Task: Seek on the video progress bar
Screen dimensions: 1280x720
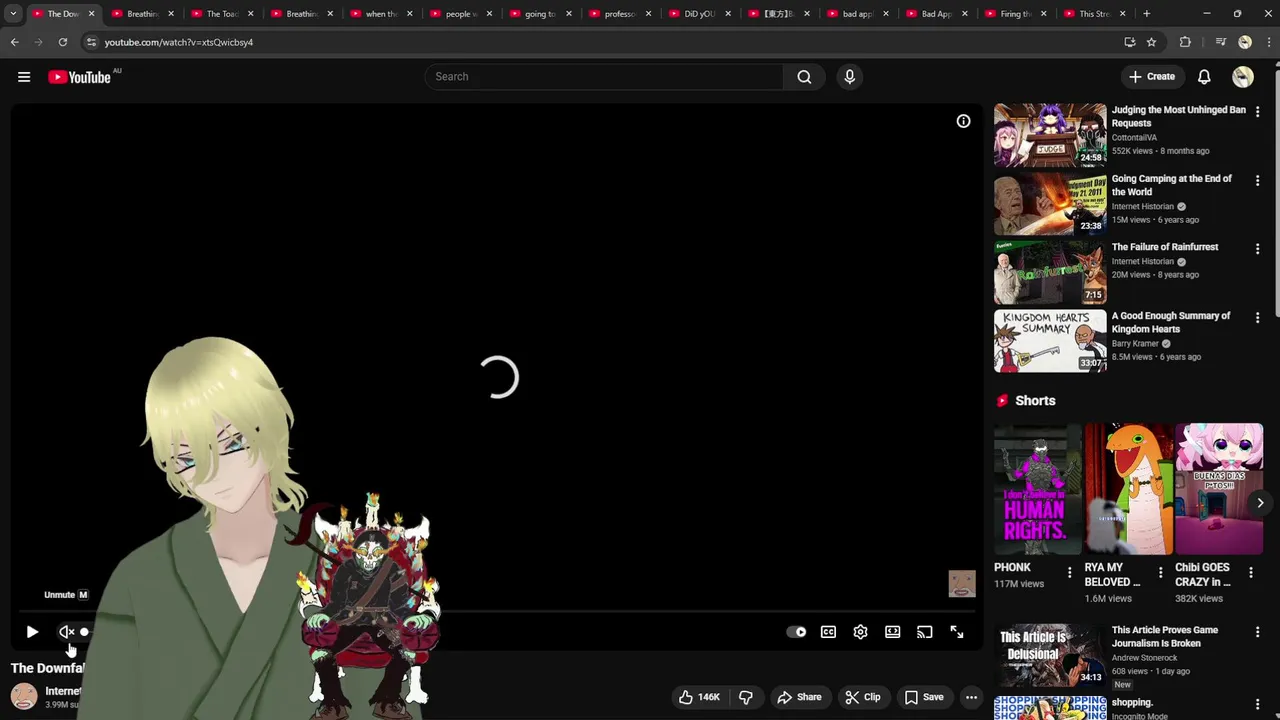Action: tap(496, 611)
